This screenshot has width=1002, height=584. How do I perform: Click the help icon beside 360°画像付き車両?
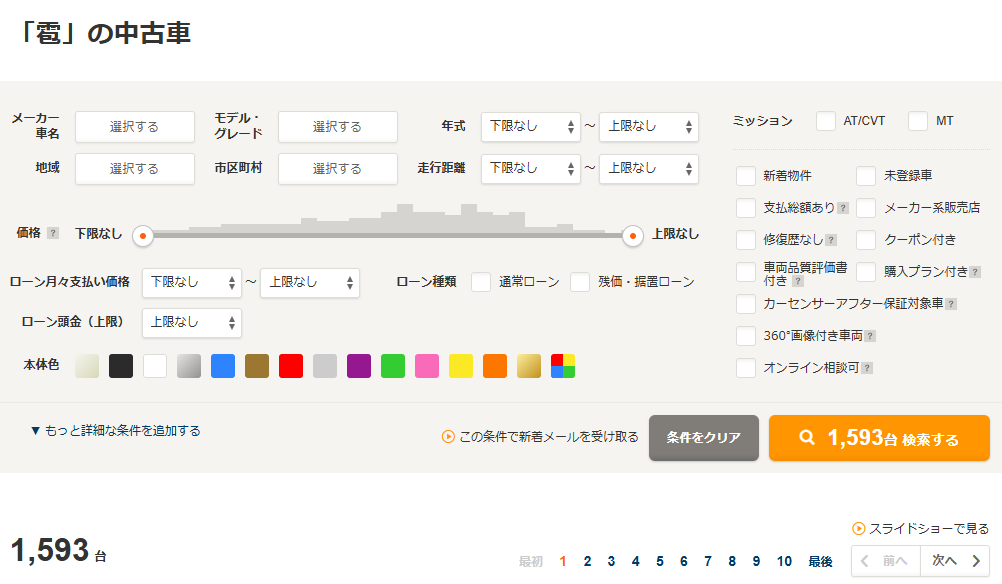click(x=870, y=336)
